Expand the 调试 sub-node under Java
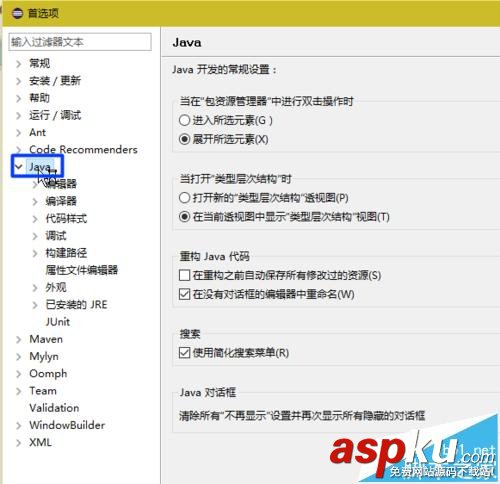 pos(35,236)
